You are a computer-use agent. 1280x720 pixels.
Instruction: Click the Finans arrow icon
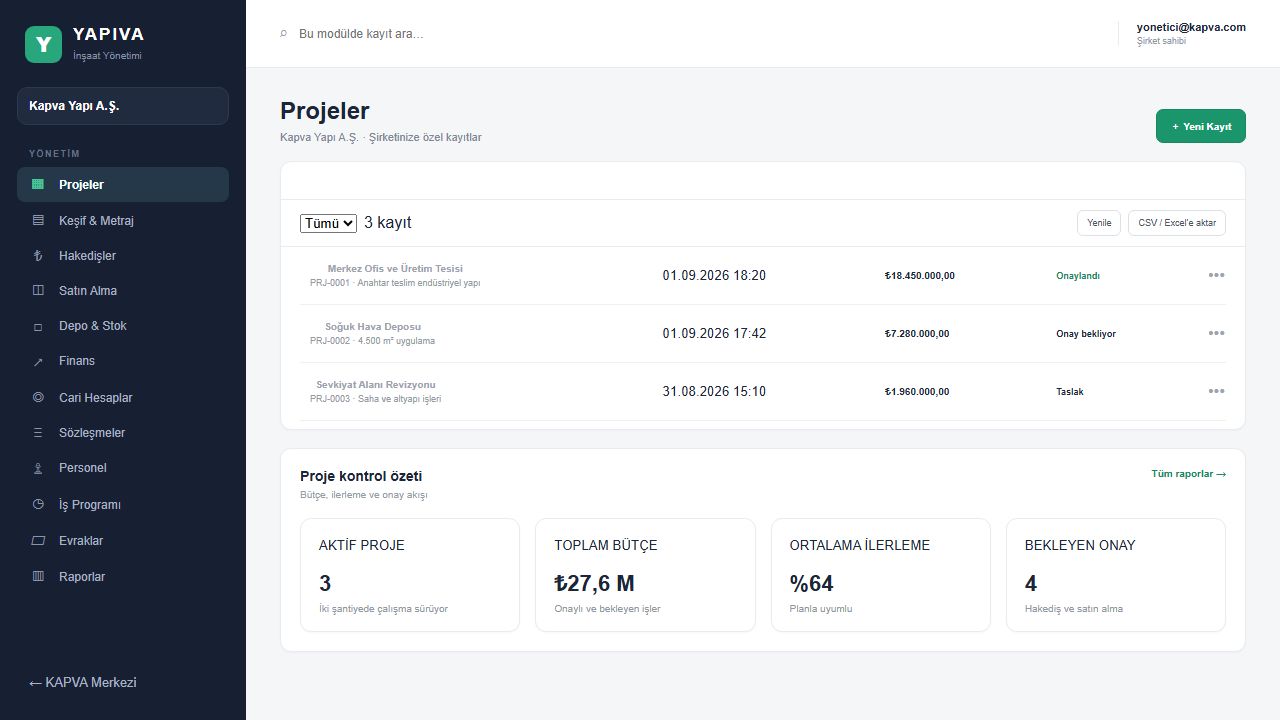tap(38, 362)
